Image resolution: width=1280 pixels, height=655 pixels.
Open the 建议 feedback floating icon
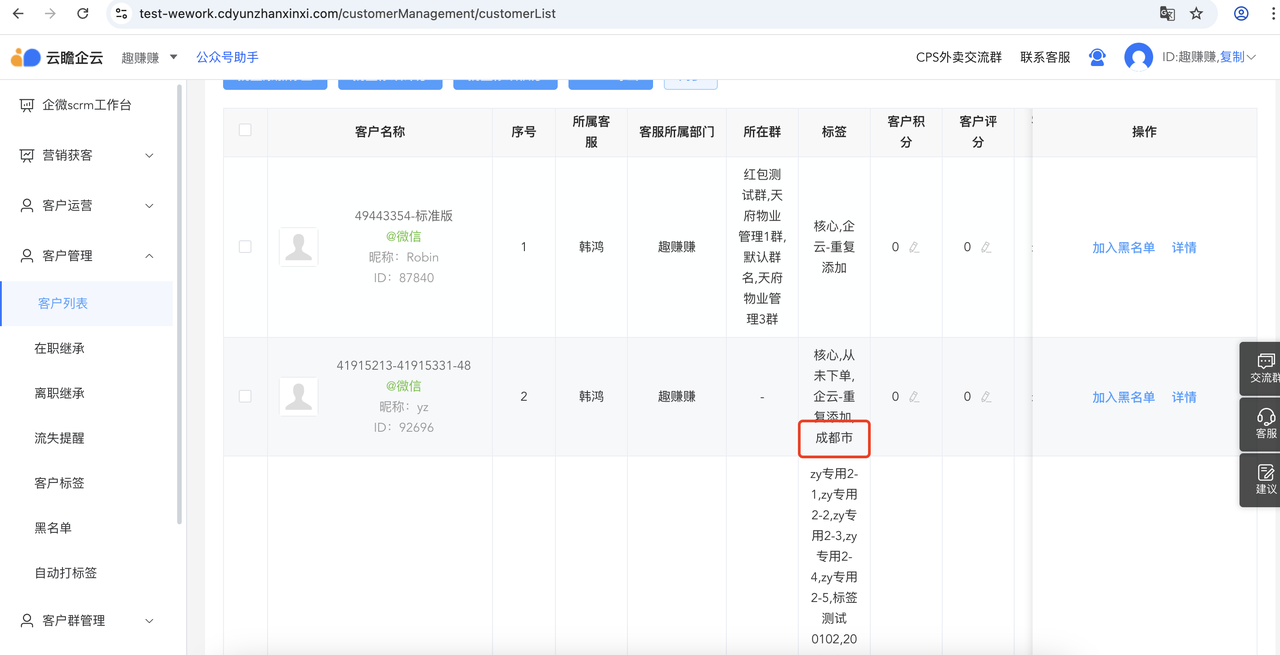click(1265, 479)
